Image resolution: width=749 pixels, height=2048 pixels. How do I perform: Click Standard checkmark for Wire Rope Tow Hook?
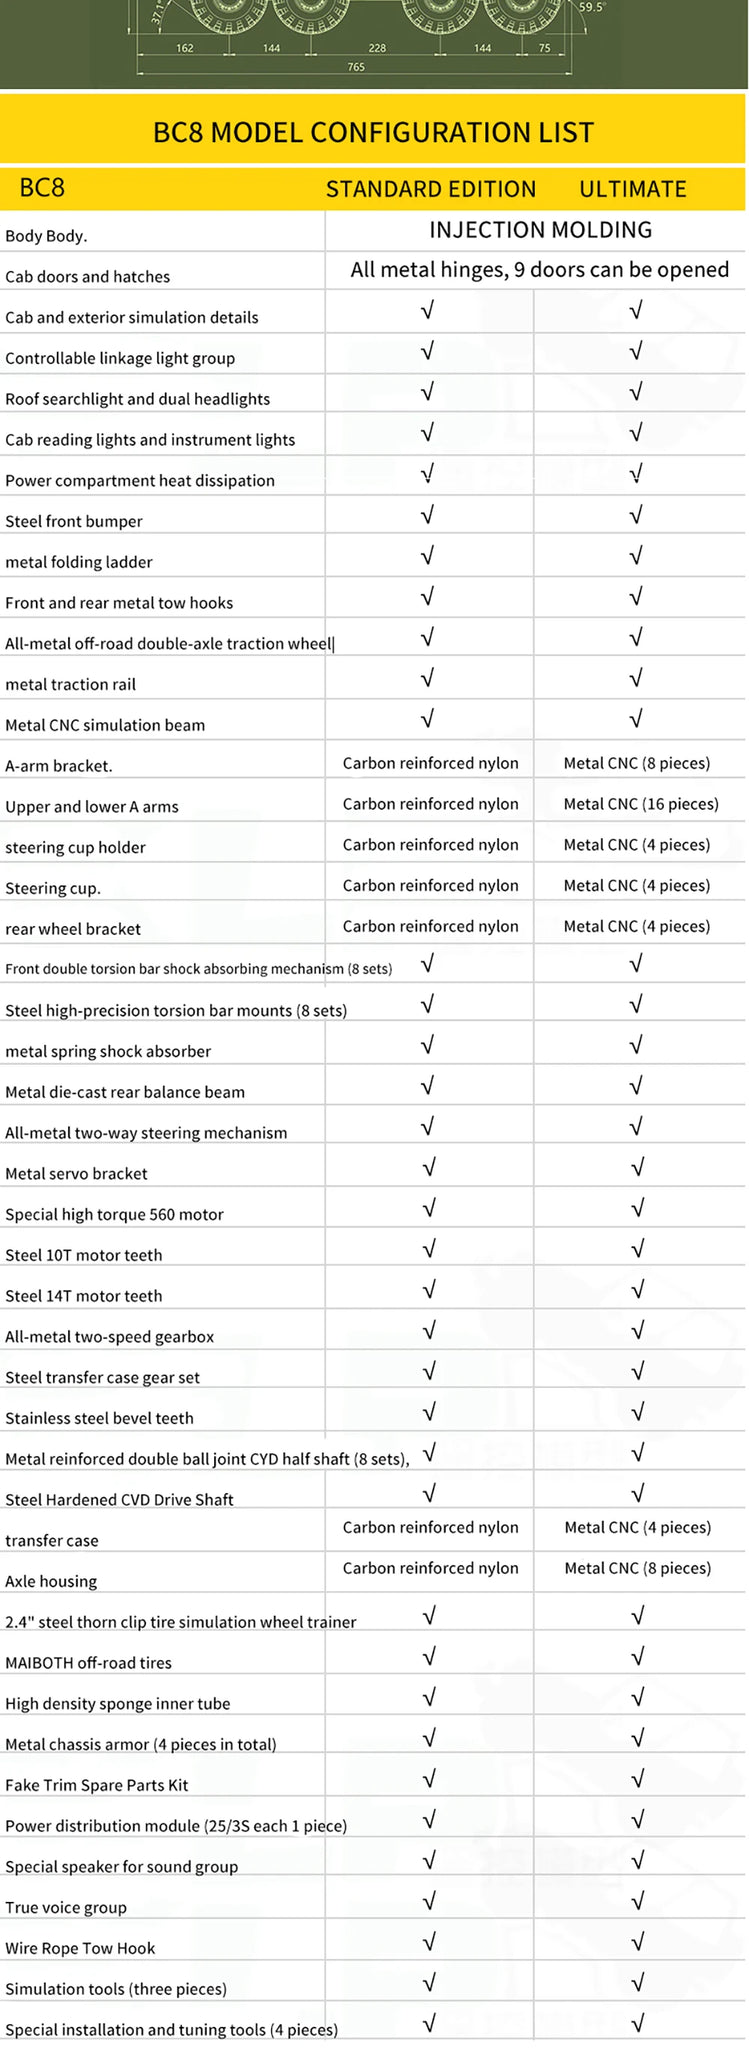pyautogui.click(x=428, y=1942)
